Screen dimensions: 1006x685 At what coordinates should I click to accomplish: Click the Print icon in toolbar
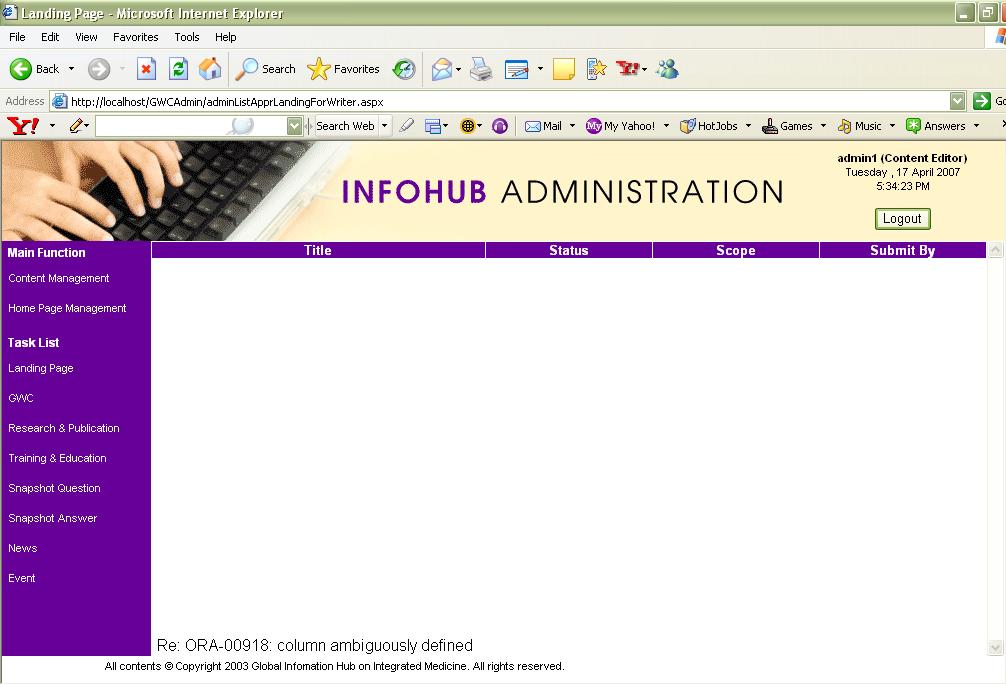(481, 69)
